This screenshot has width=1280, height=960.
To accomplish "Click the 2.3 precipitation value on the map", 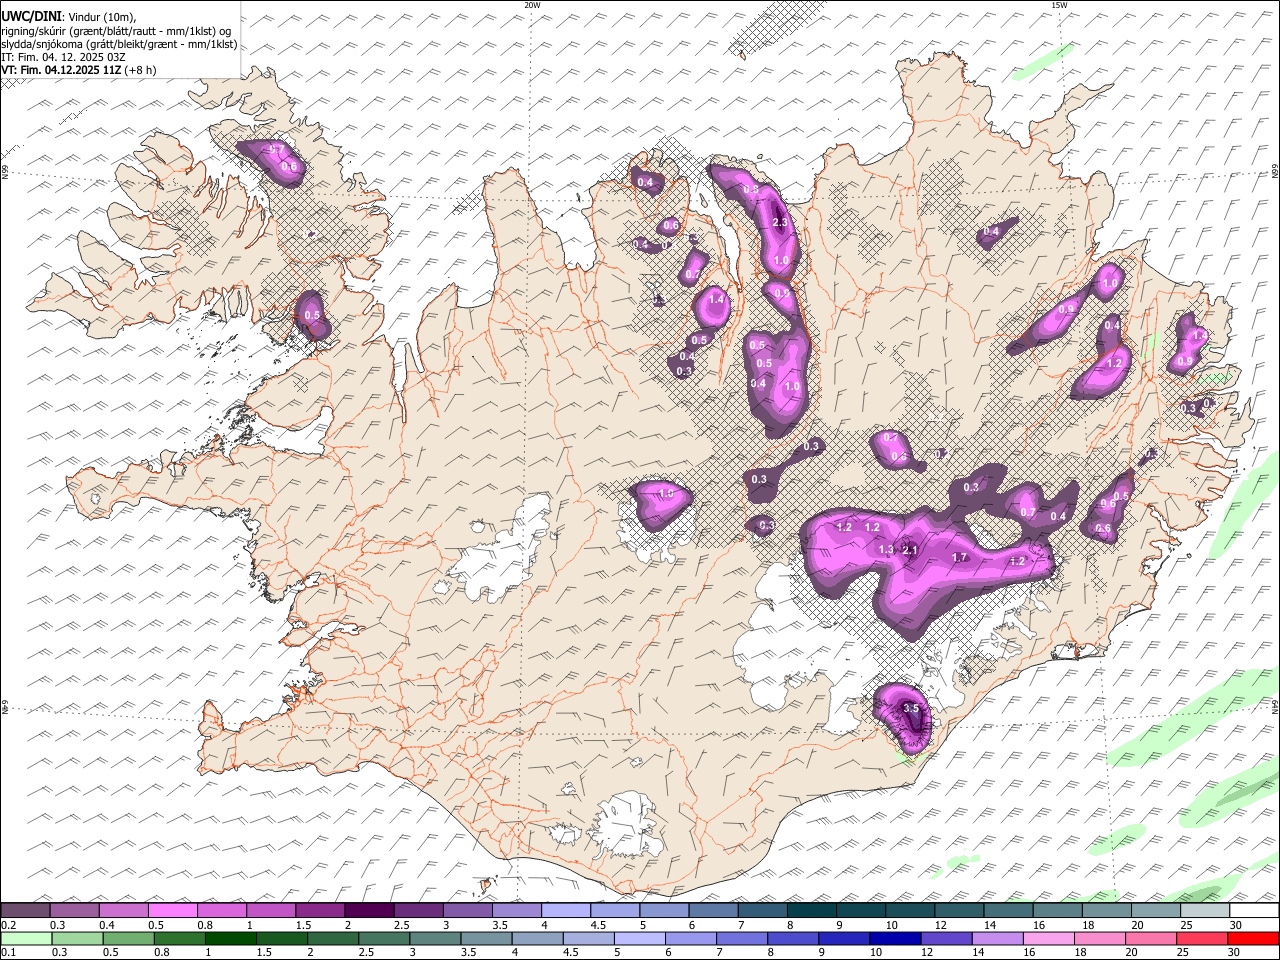I will (x=781, y=222).
